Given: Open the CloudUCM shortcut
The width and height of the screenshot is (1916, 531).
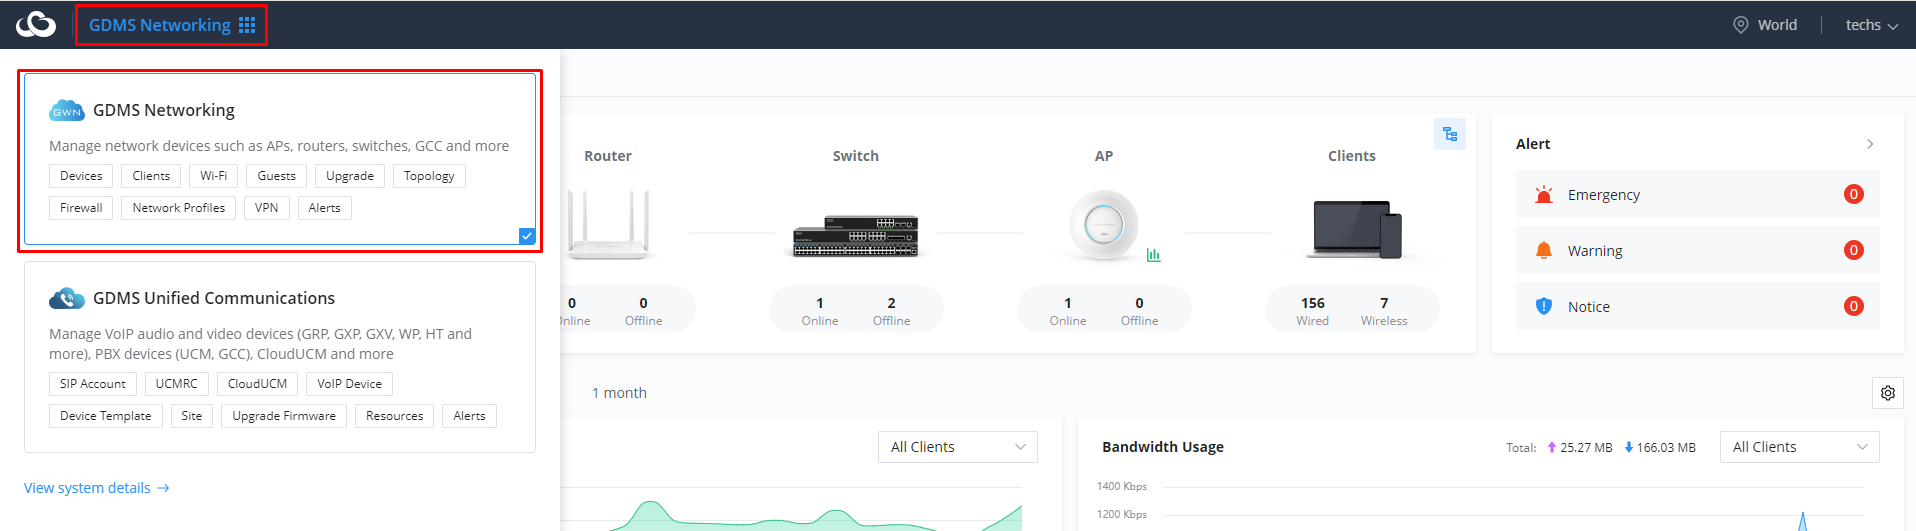Looking at the screenshot, I should click(257, 384).
